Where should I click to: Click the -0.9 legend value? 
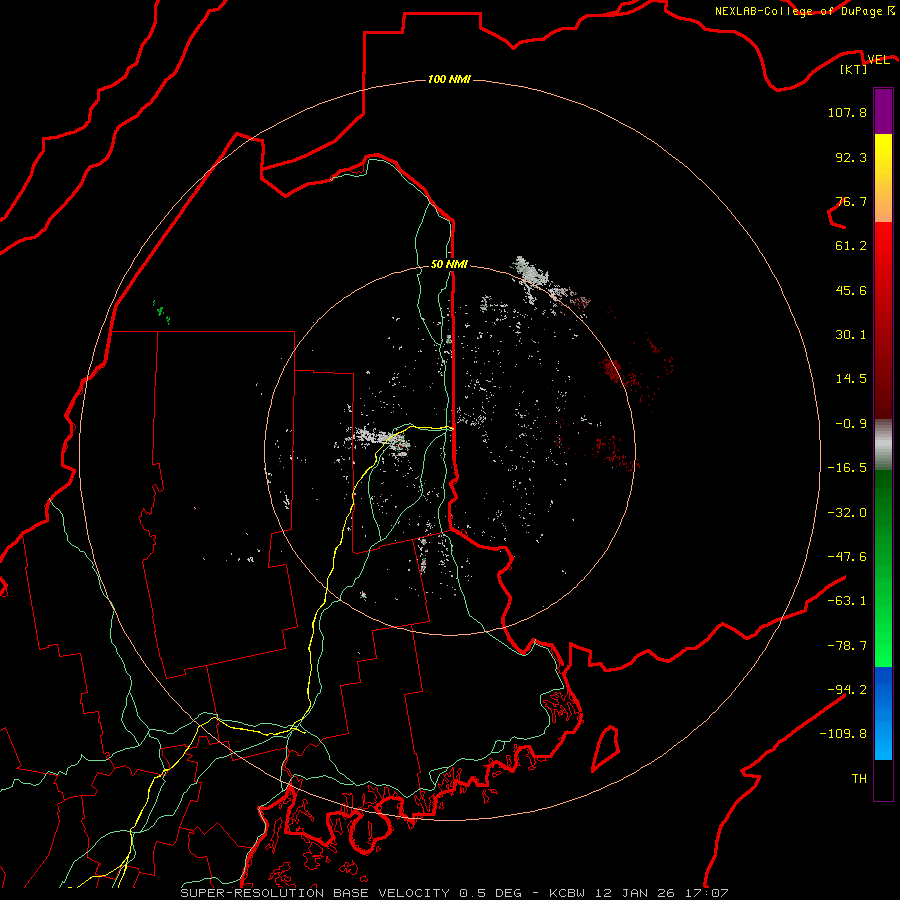(x=851, y=424)
